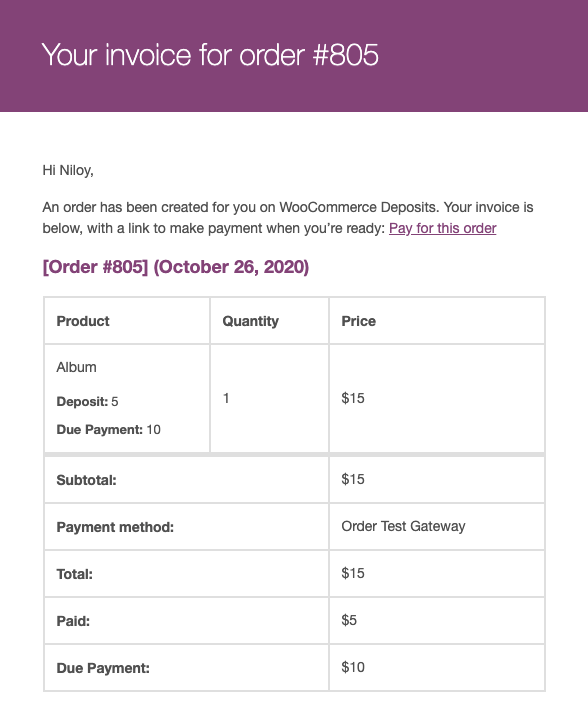Click the Subtotal amount $15
Screen dimensions: 588x706
(353, 479)
